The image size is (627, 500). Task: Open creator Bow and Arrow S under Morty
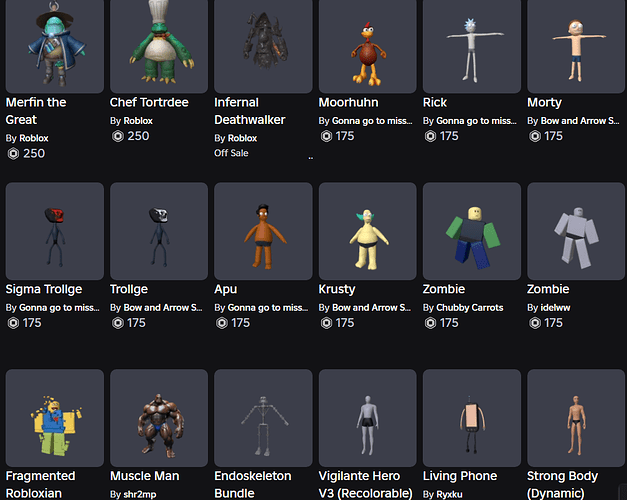(580, 121)
